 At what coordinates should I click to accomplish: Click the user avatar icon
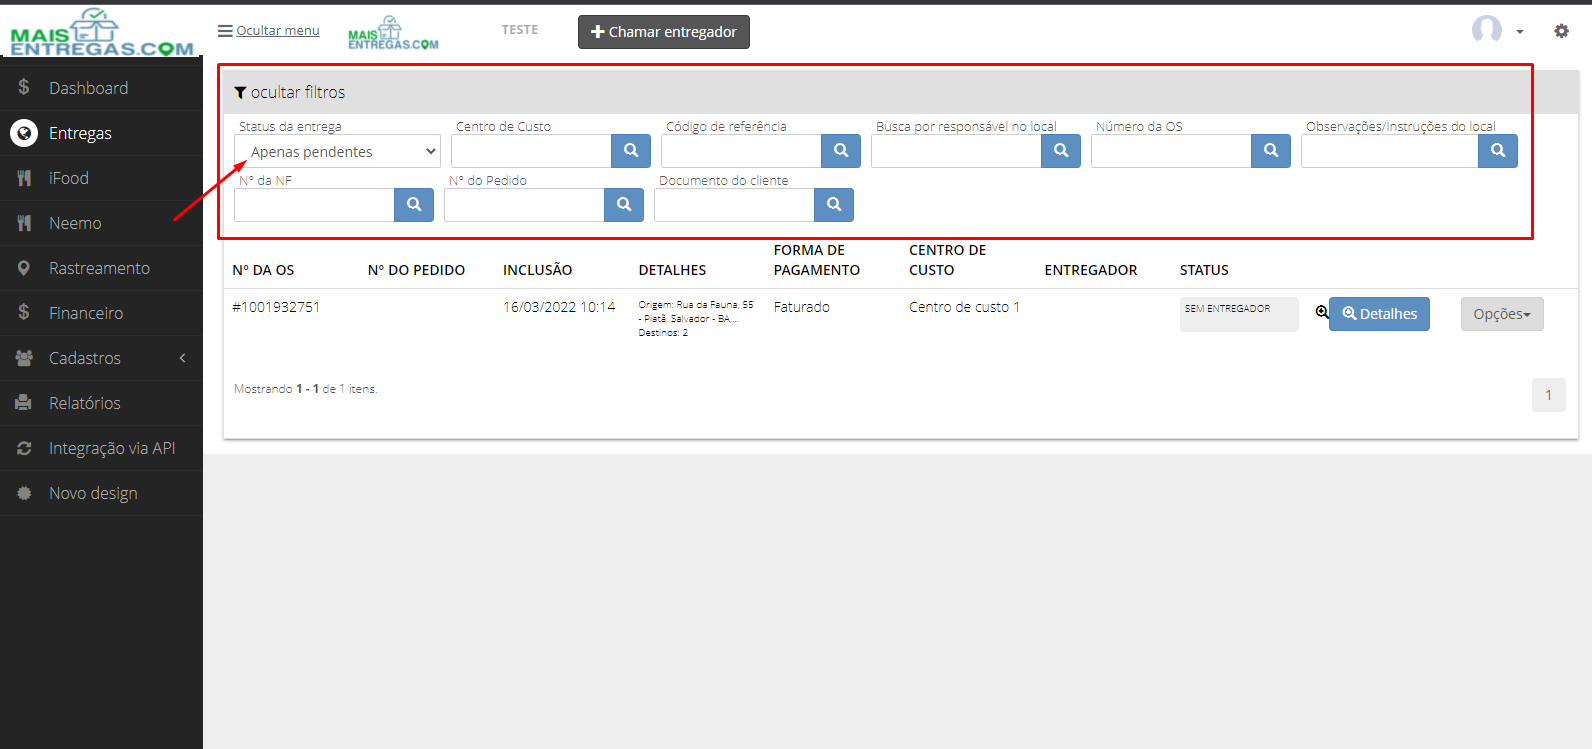[x=1487, y=30]
